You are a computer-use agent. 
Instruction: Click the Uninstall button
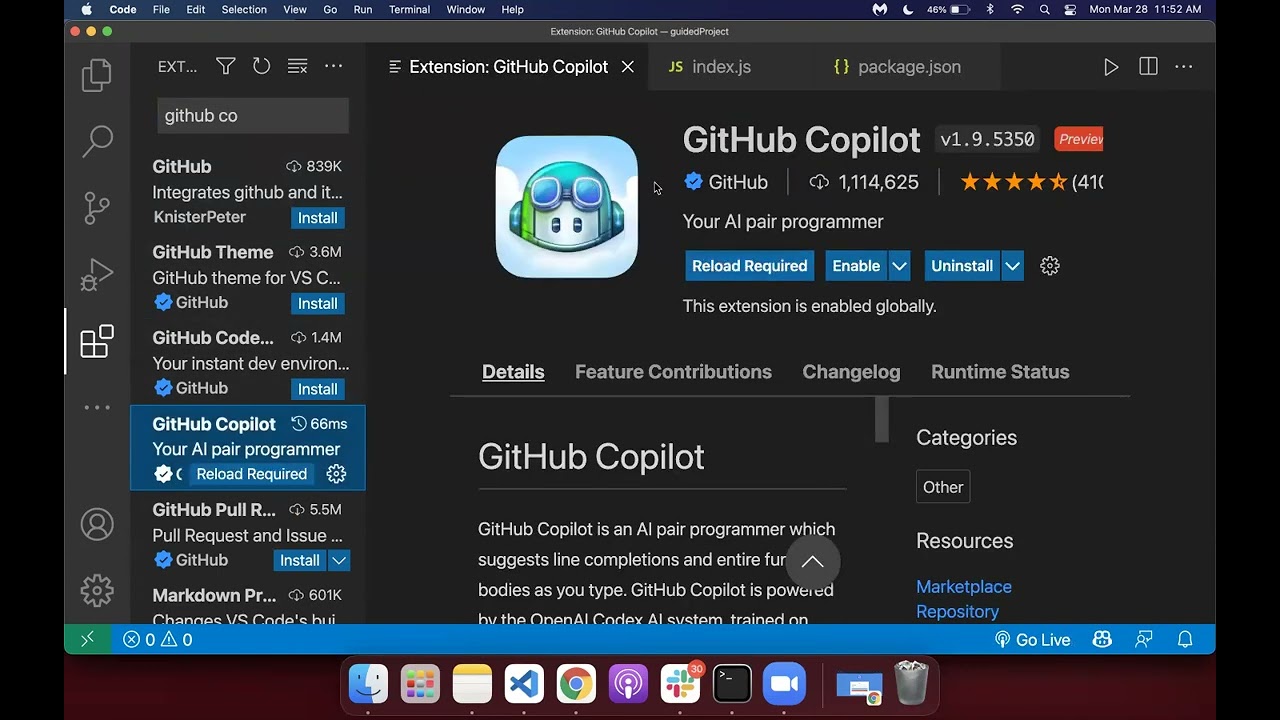[962, 266]
